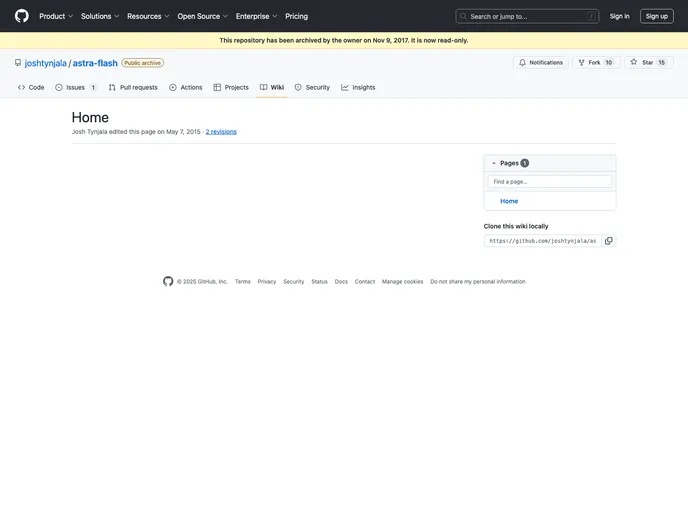Click the repository icon beside joshtynjala

(18, 63)
